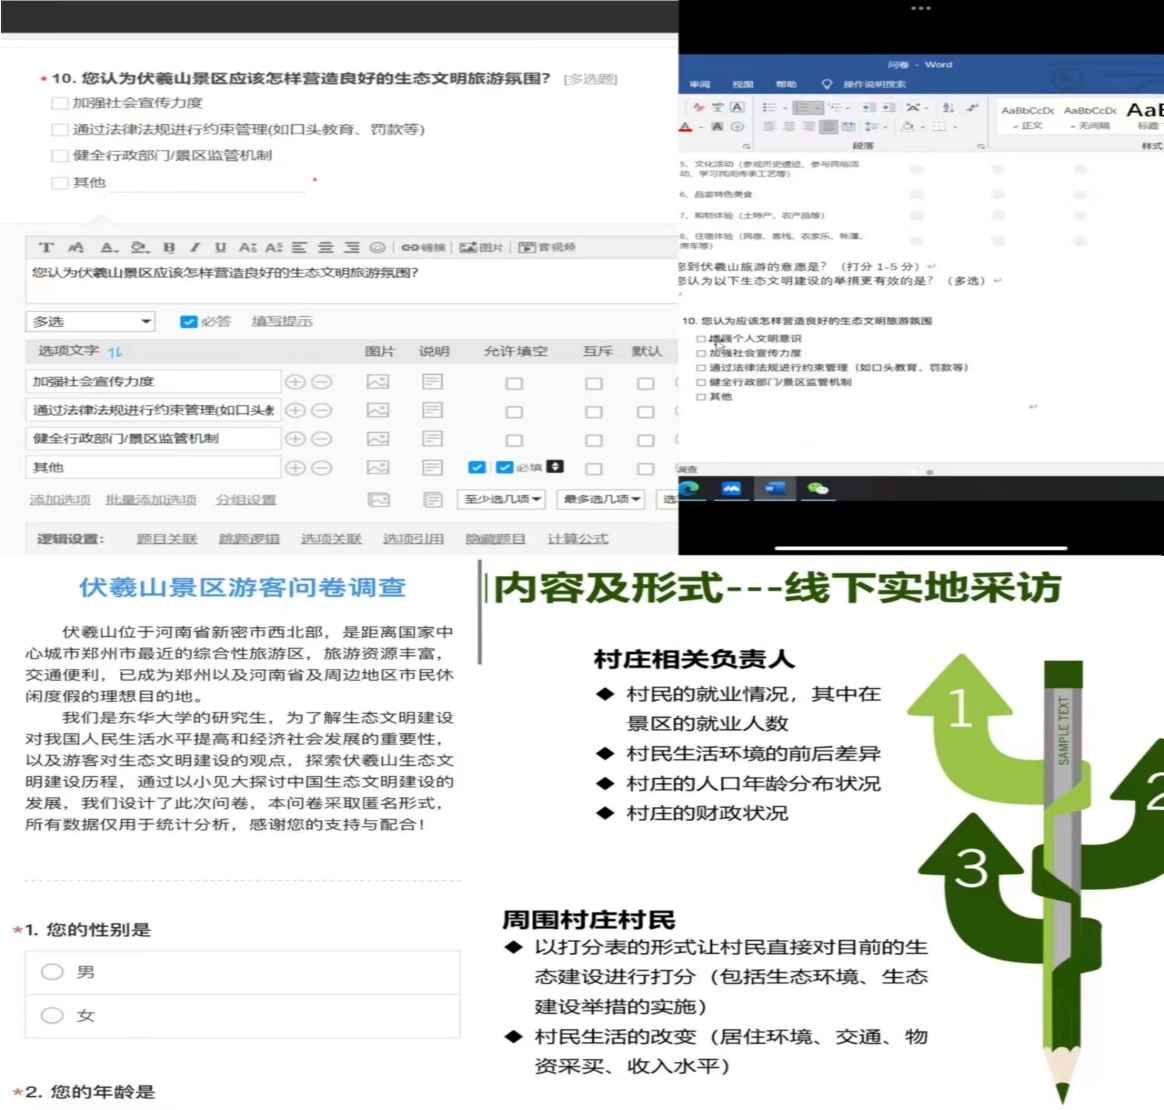Uncheck the 必答 required checkbox
This screenshot has height=1110, width=1164.
click(188, 322)
